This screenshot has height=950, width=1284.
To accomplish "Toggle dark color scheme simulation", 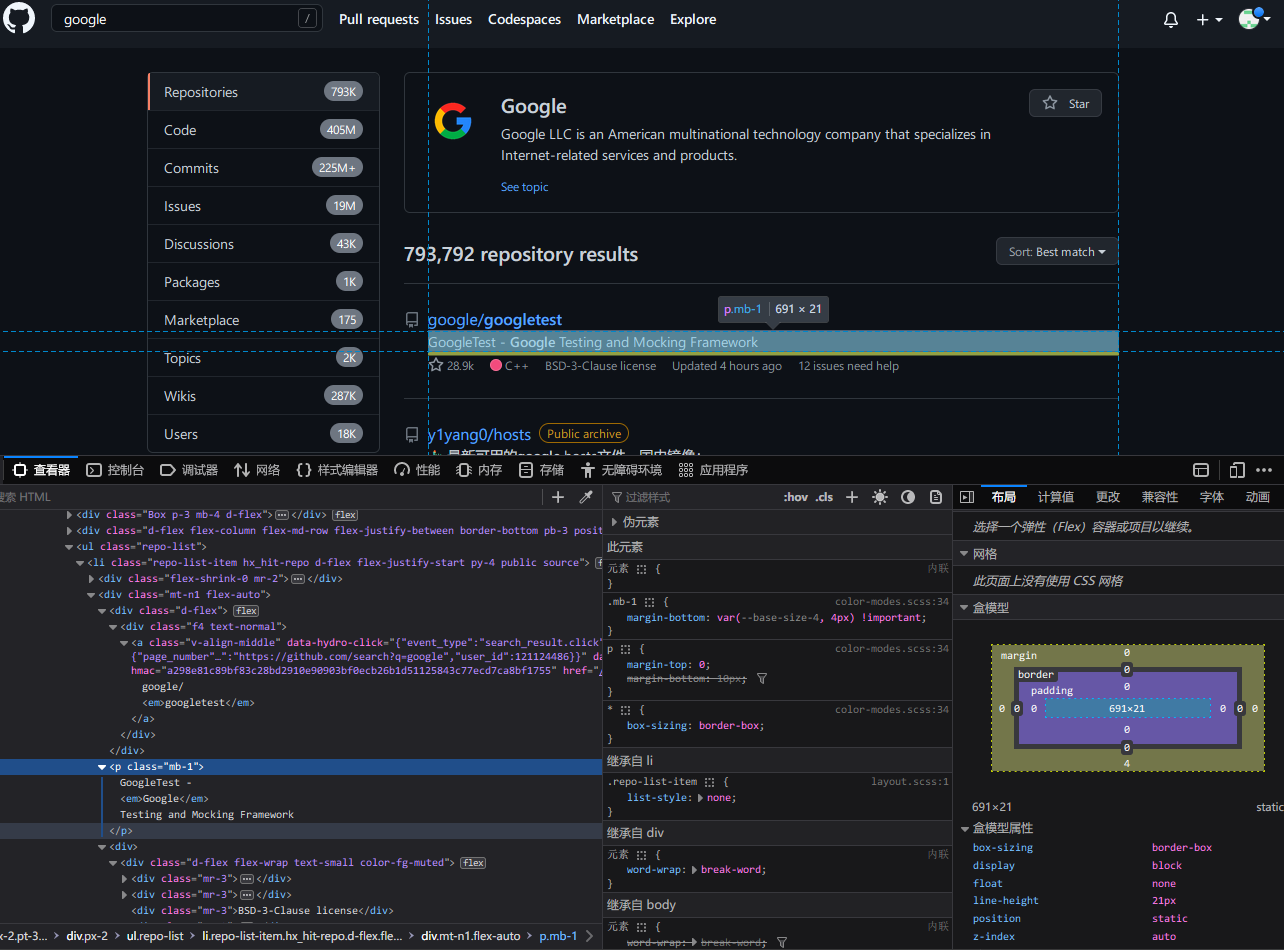I will point(908,497).
